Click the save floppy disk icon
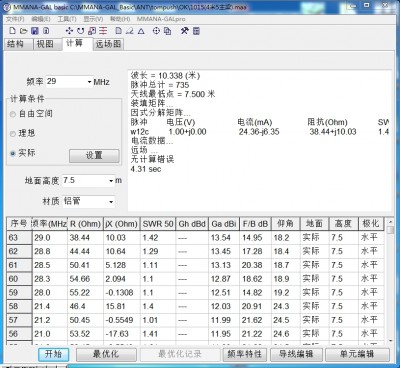 click(35, 31)
